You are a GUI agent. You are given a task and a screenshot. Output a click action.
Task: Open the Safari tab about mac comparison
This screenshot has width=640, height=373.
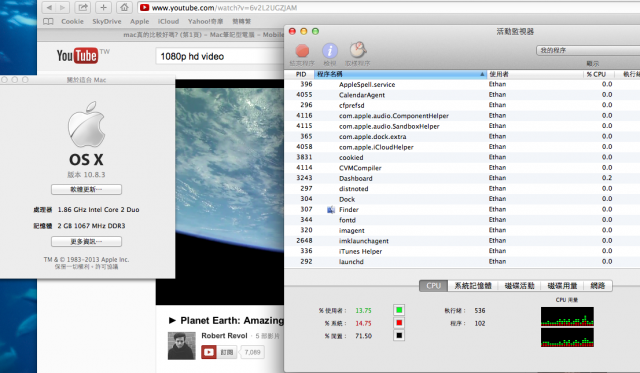tap(203, 35)
